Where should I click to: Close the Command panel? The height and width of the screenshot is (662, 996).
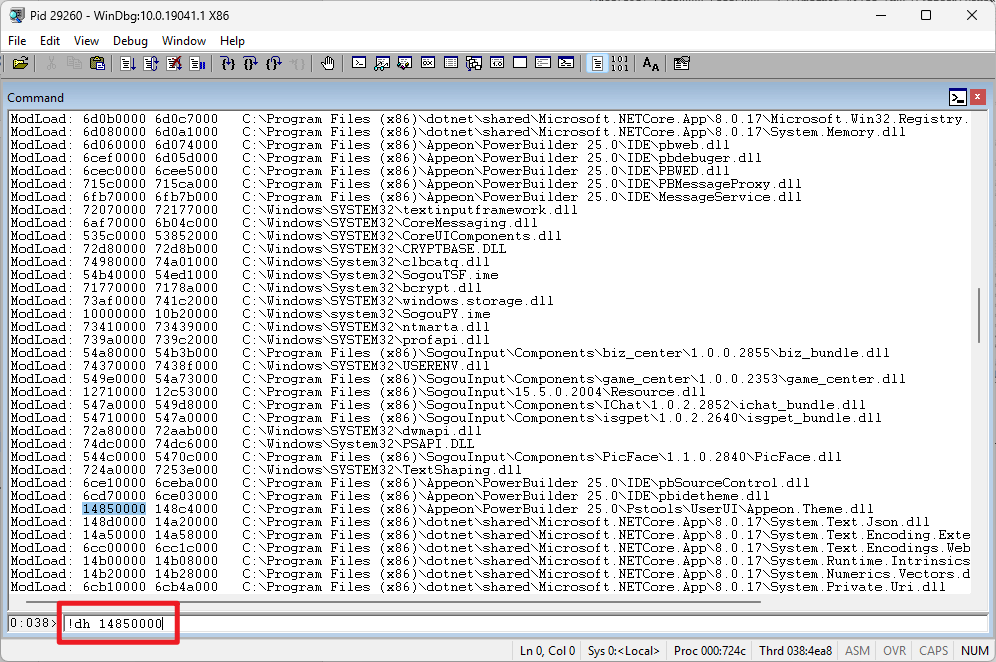(978, 97)
